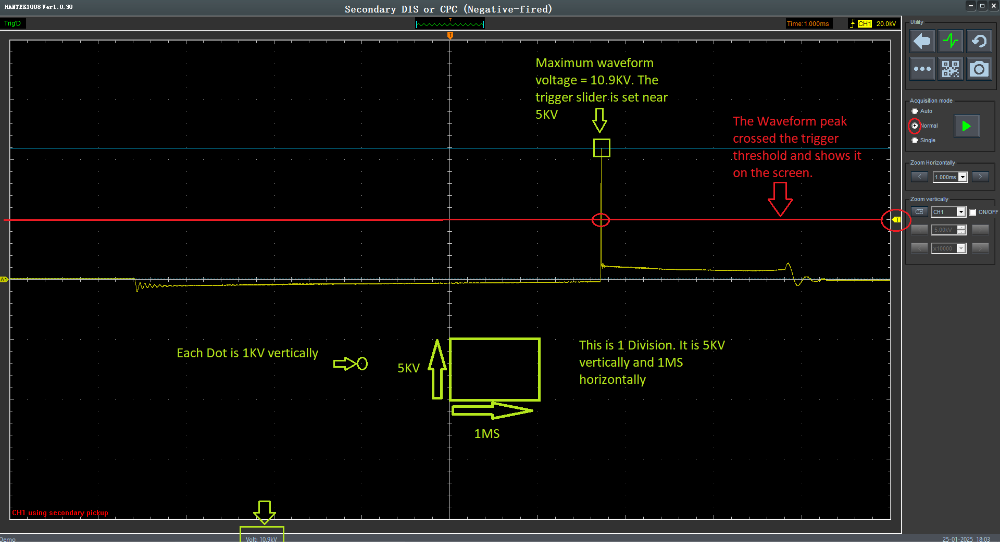Select Auto acquisition mode
Screen dimensions: 1000x542
[914, 111]
